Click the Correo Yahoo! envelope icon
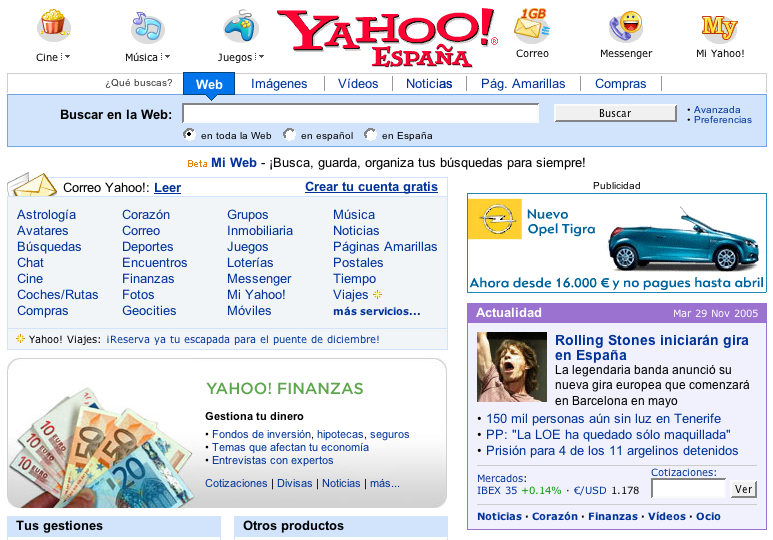Screen dimensions: 773x540 tap(34, 185)
